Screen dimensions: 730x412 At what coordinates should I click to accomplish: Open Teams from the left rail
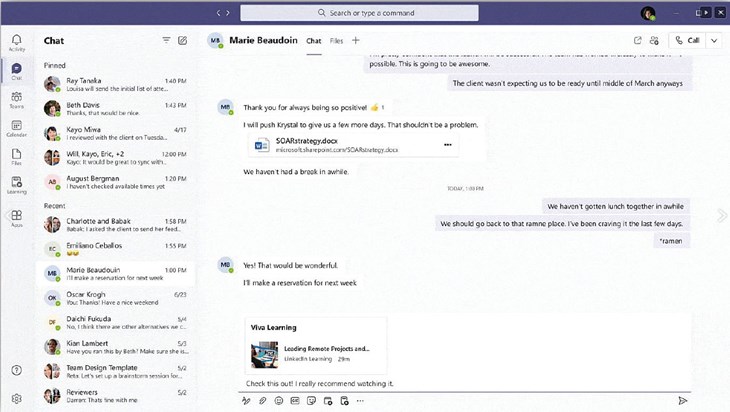(16, 99)
